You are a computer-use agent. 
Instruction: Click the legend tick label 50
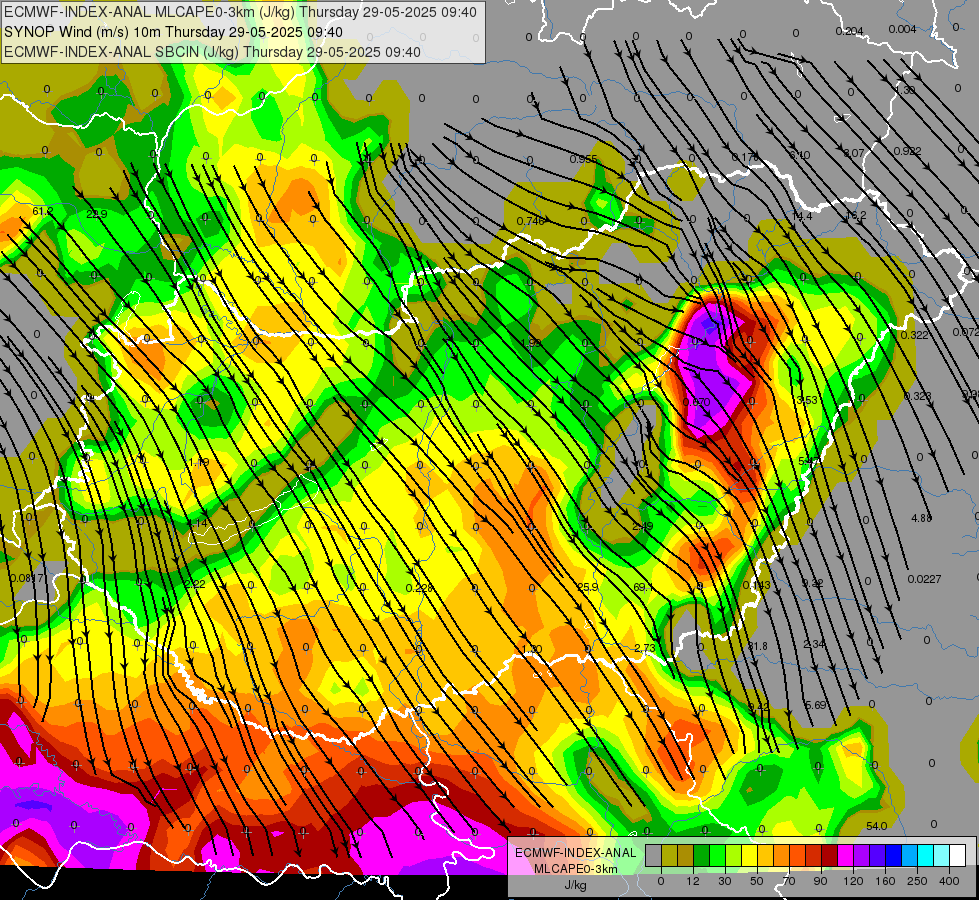[756, 881]
